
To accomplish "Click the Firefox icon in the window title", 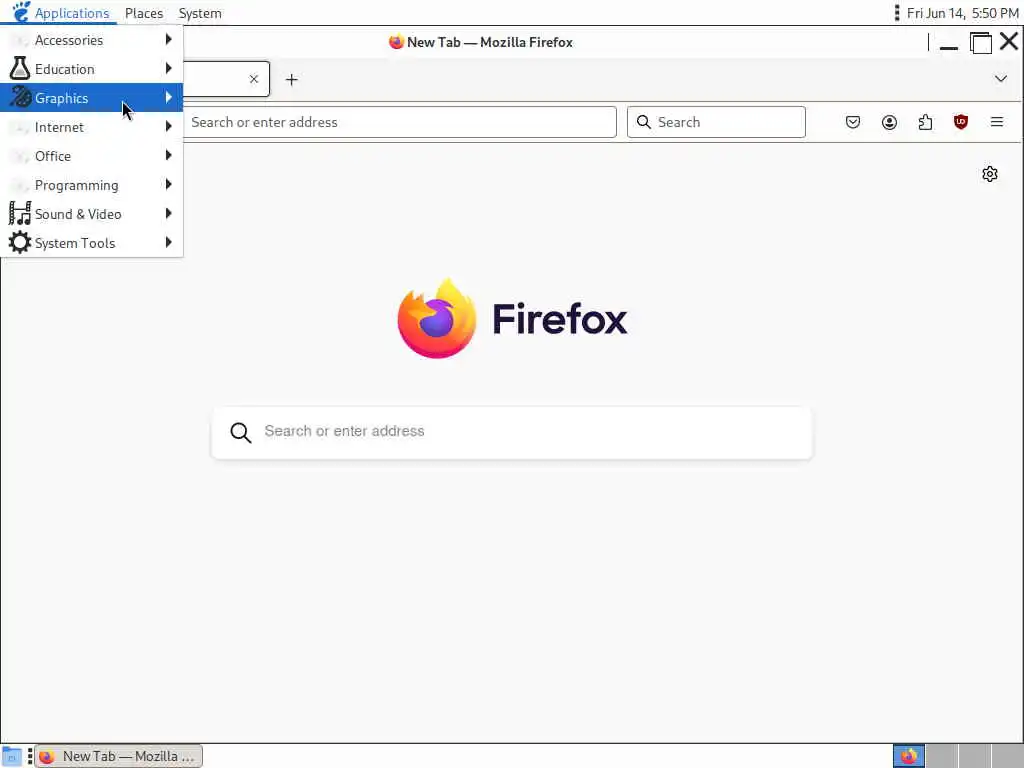I will point(396,42).
